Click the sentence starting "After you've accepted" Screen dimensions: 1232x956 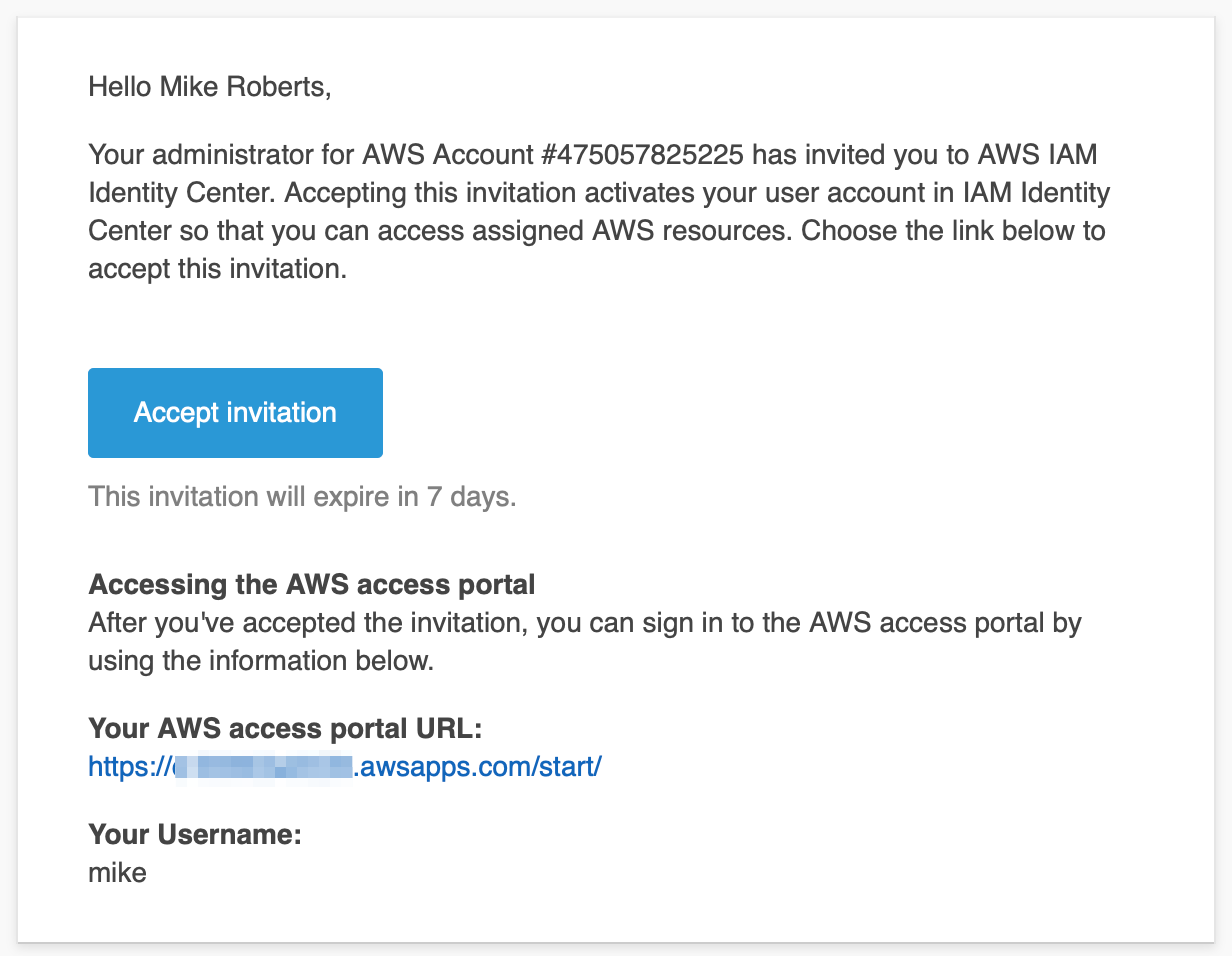point(585,624)
